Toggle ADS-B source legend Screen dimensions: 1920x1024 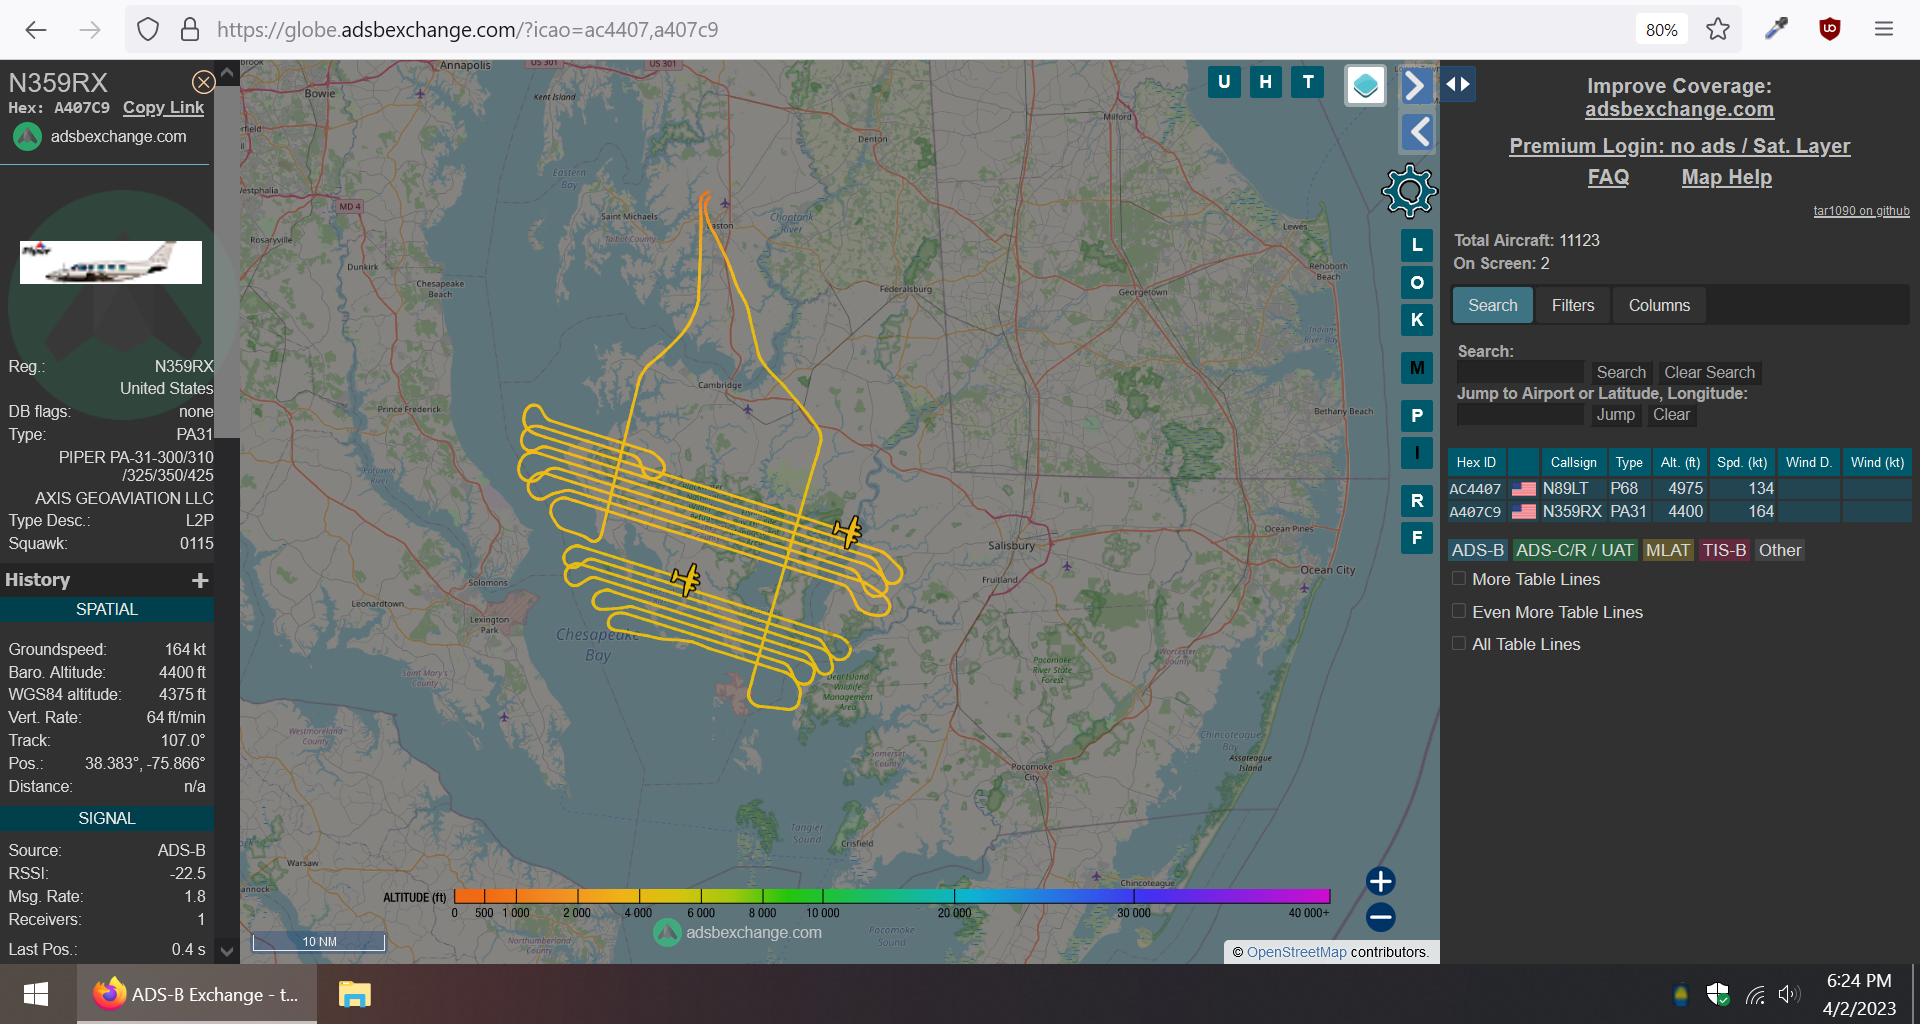pos(1477,550)
